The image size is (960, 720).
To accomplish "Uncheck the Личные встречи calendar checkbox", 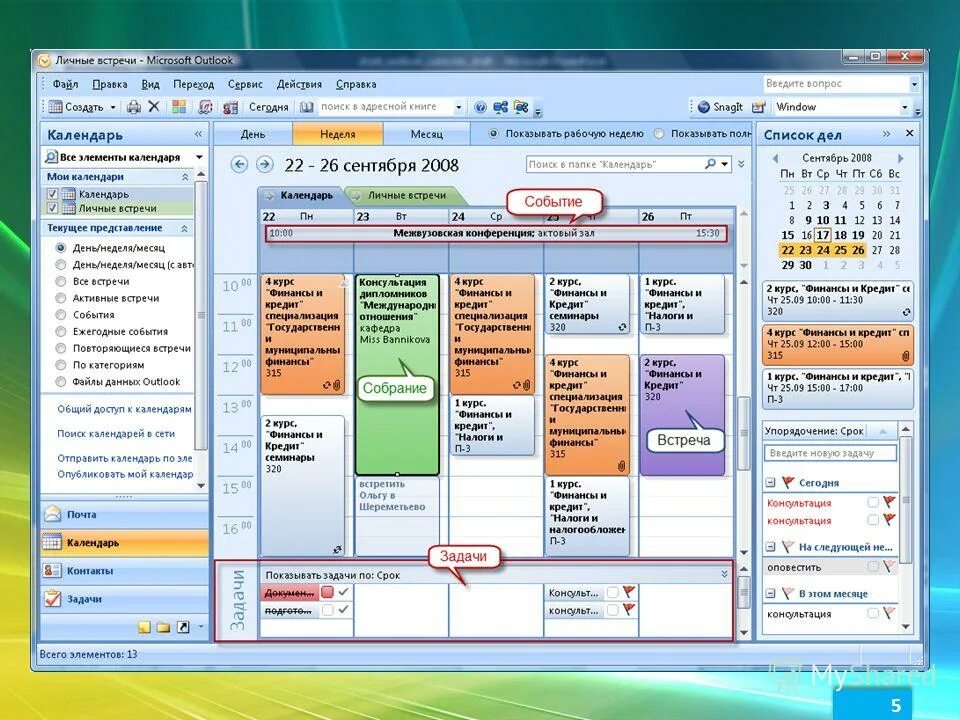I will click(52, 208).
